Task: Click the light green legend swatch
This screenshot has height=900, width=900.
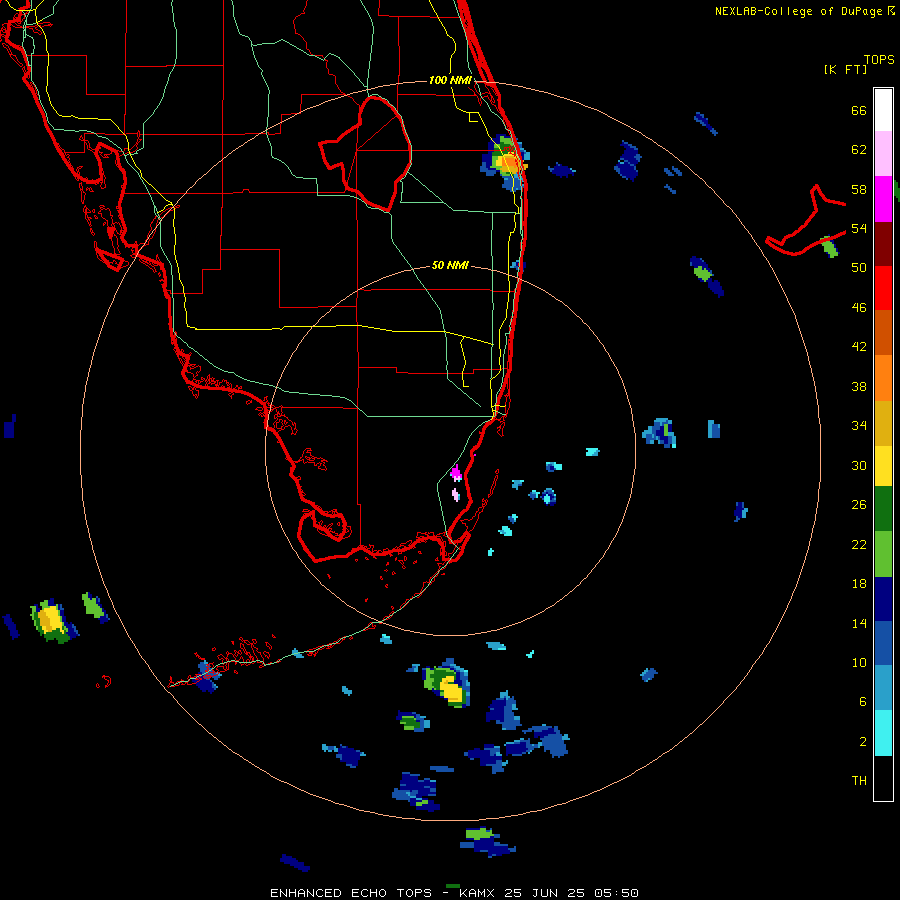Action: pyautogui.click(x=883, y=554)
